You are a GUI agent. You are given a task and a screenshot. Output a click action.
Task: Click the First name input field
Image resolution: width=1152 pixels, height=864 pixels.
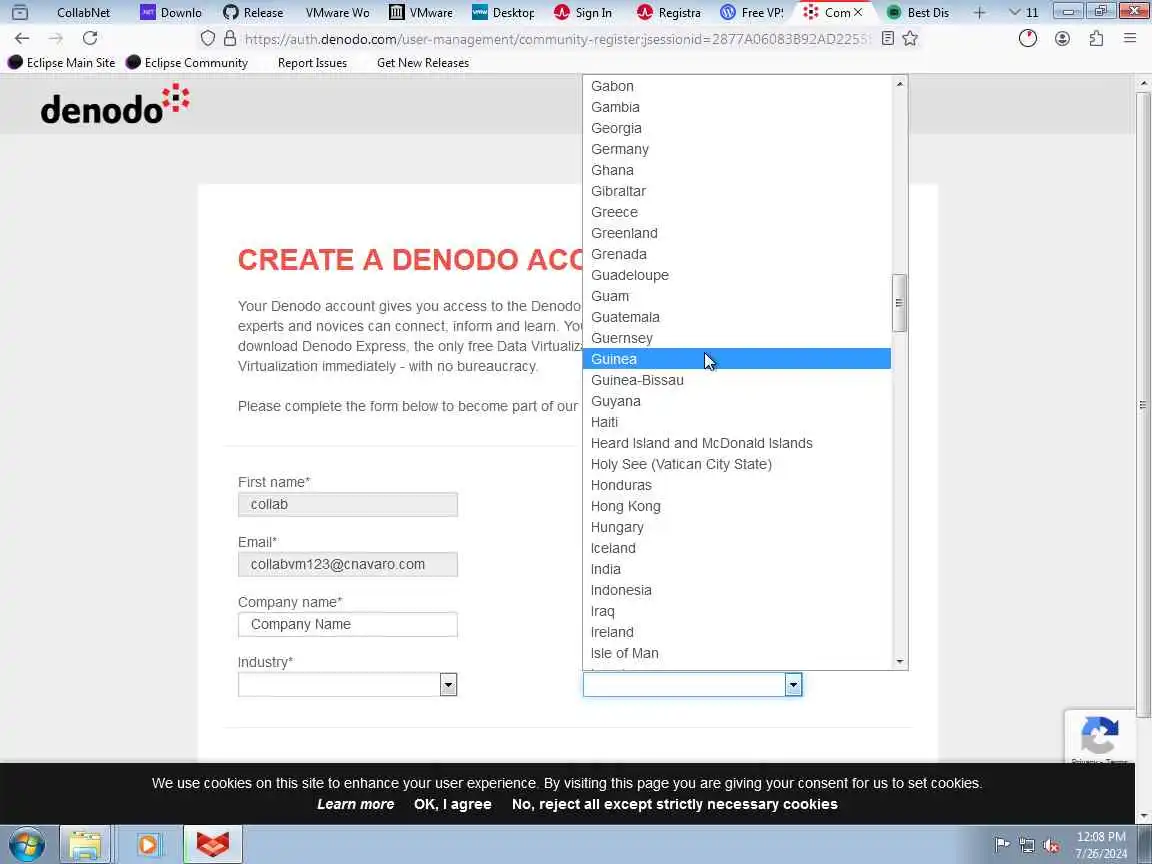pyautogui.click(x=348, y=504)
